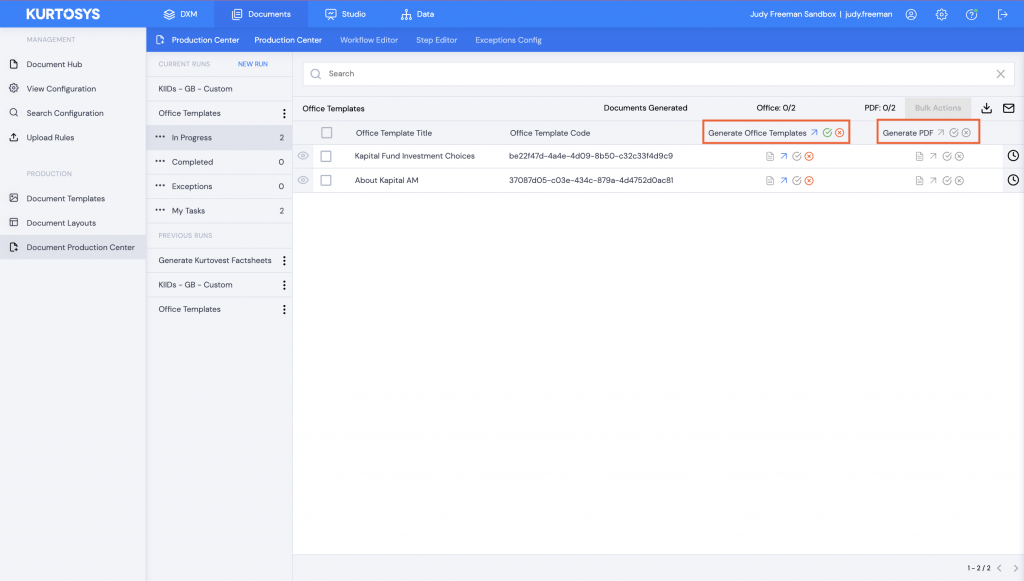Image resolution: width=1024 pixels, height=581 pixels.
Task: Go to next page of results
Action: (1016, 568)
